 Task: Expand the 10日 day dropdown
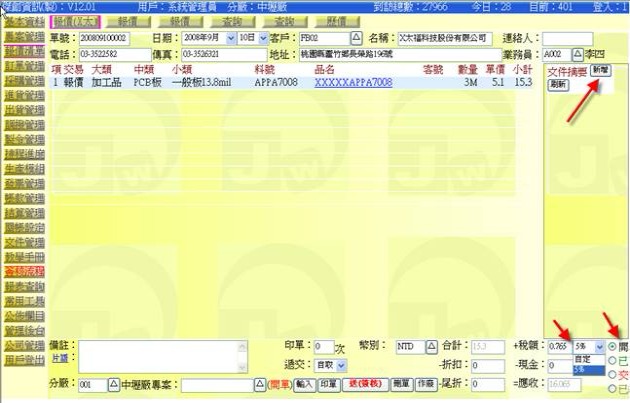(263, 38)
